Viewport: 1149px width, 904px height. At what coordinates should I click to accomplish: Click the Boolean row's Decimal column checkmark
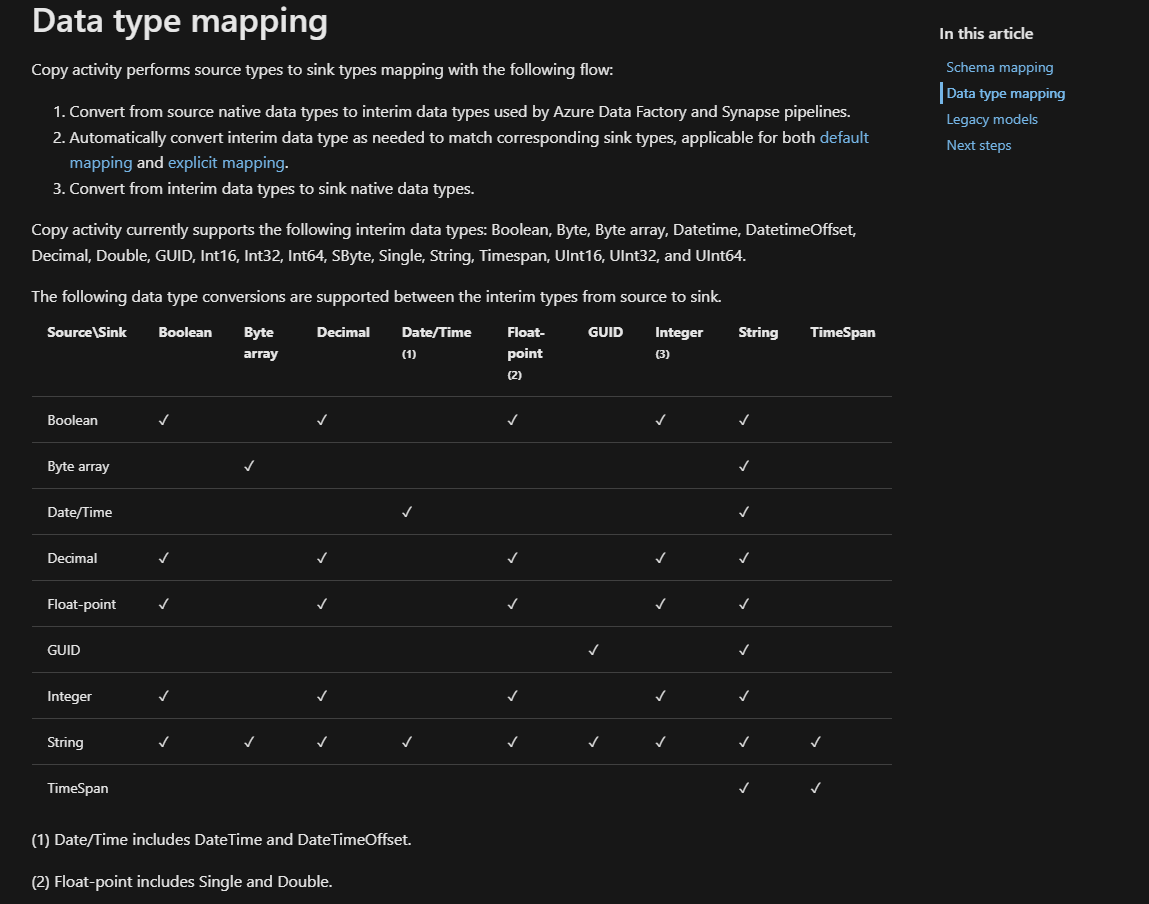pos(322,420)
